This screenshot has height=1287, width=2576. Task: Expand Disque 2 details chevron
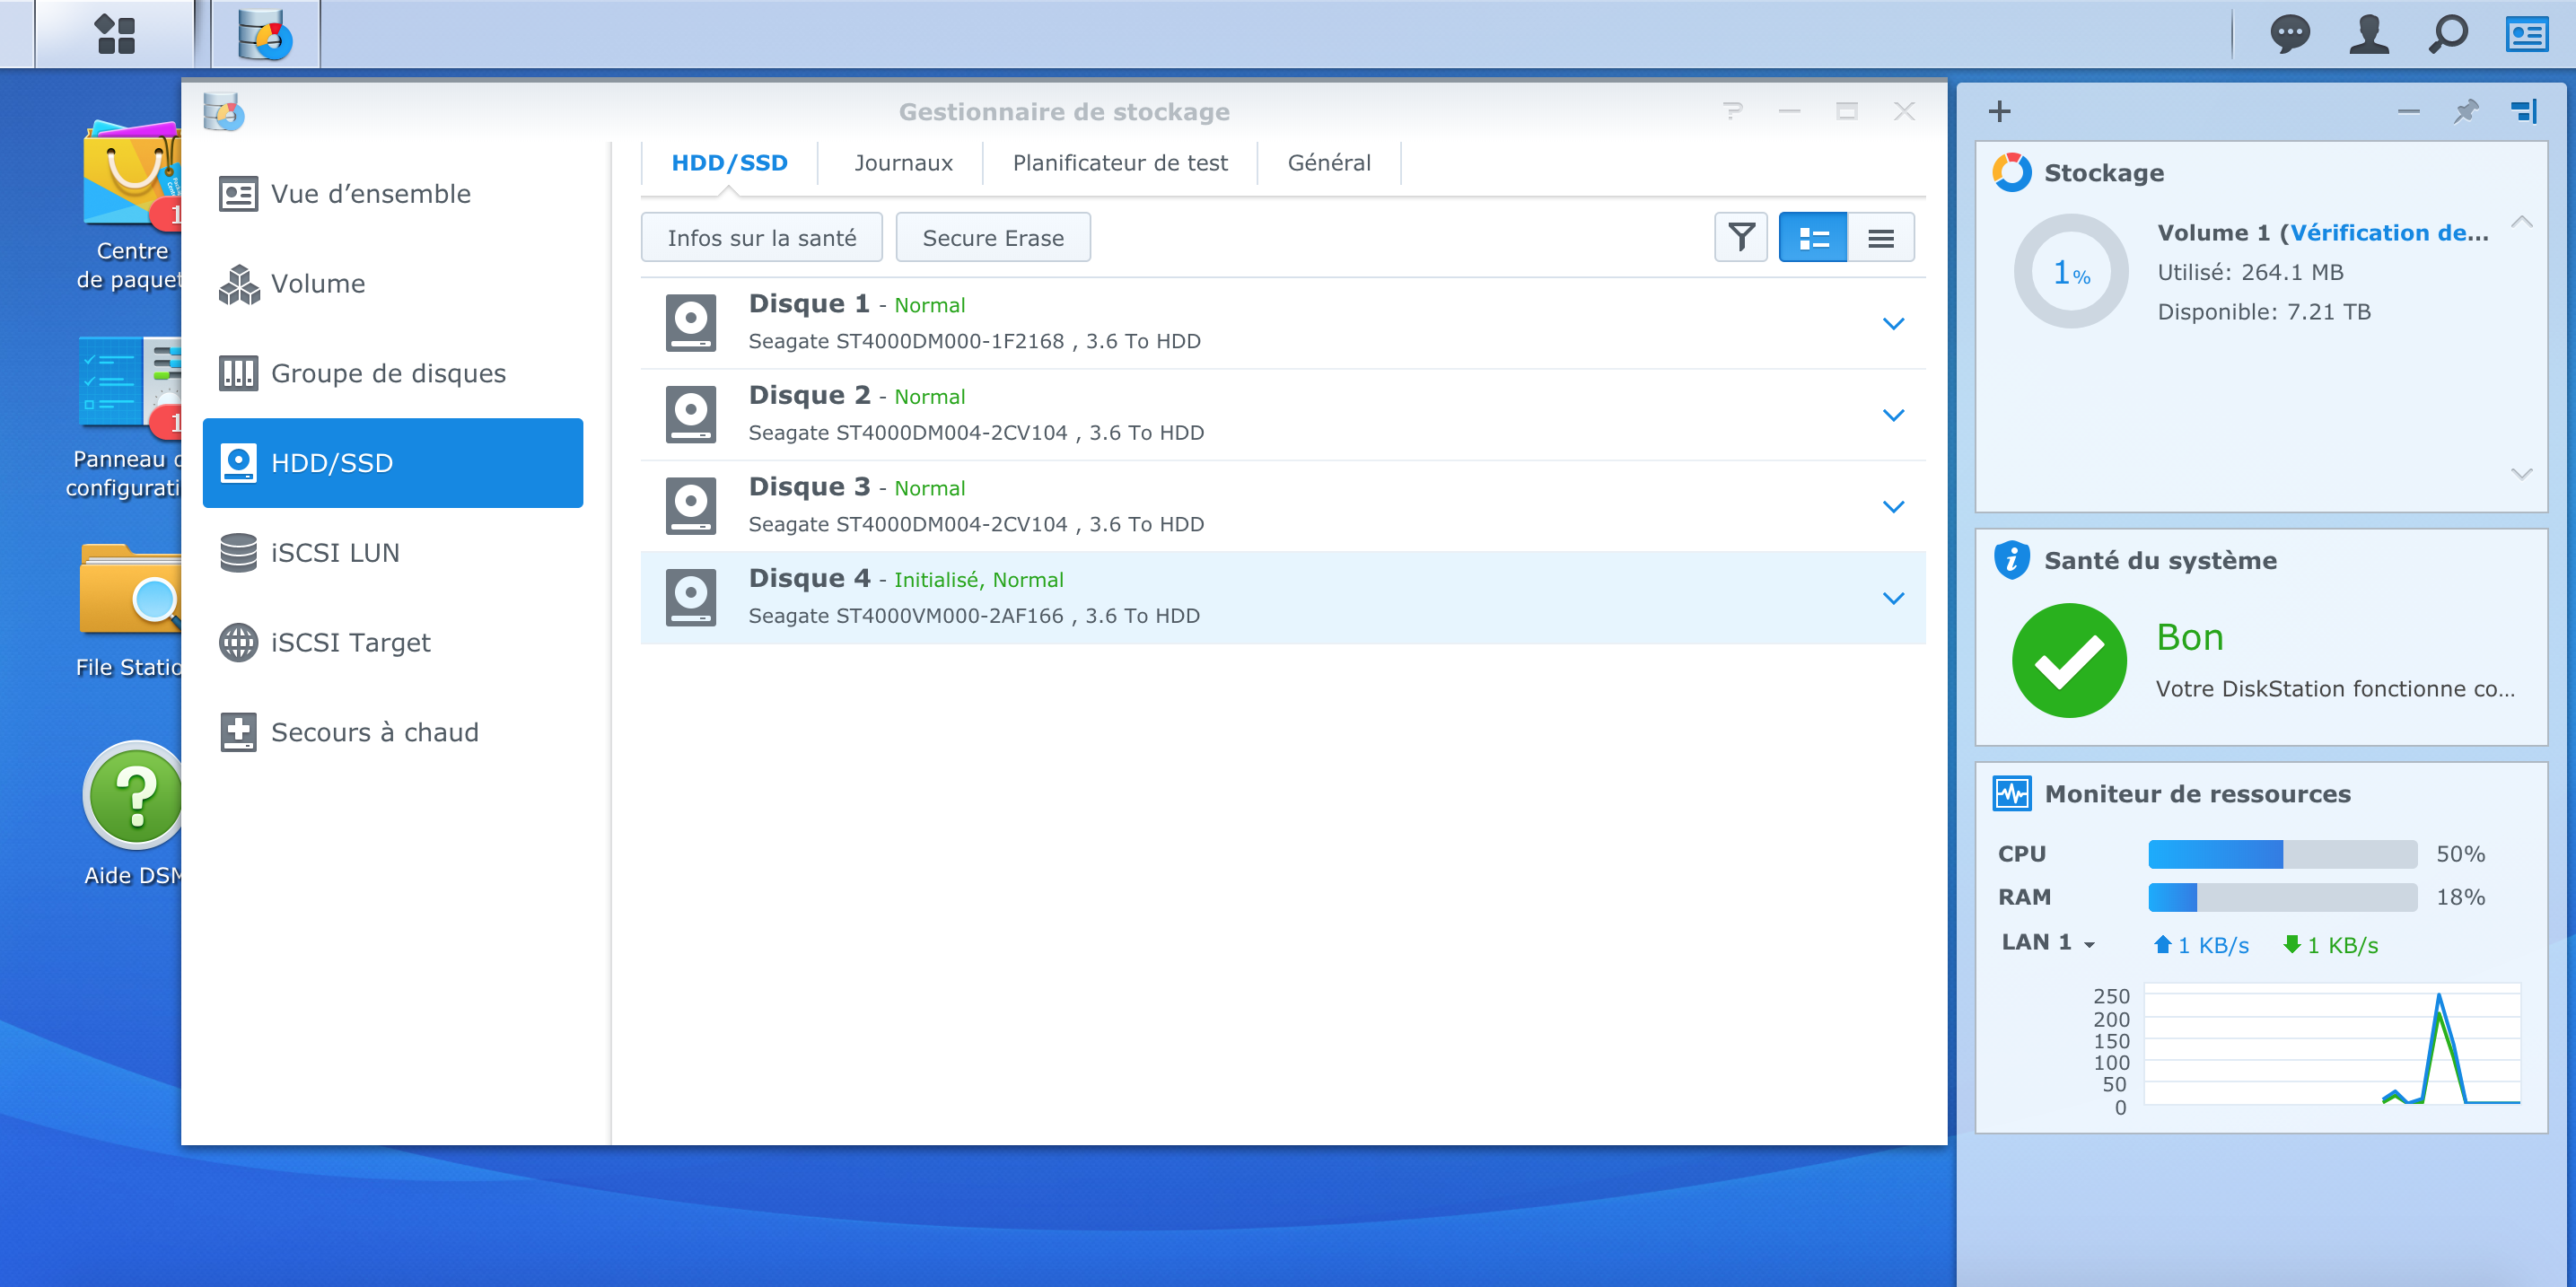coord(1893,414)
